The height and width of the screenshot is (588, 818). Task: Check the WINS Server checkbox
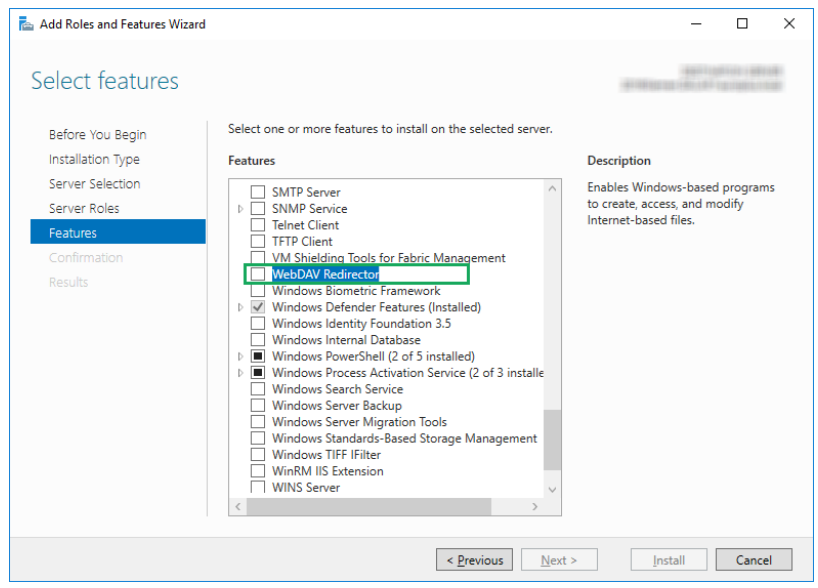pos(258,488)
